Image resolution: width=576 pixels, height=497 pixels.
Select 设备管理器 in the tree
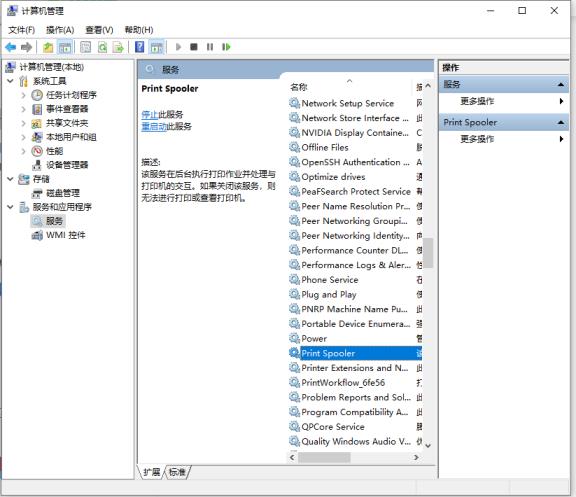(x=67, y=165)
